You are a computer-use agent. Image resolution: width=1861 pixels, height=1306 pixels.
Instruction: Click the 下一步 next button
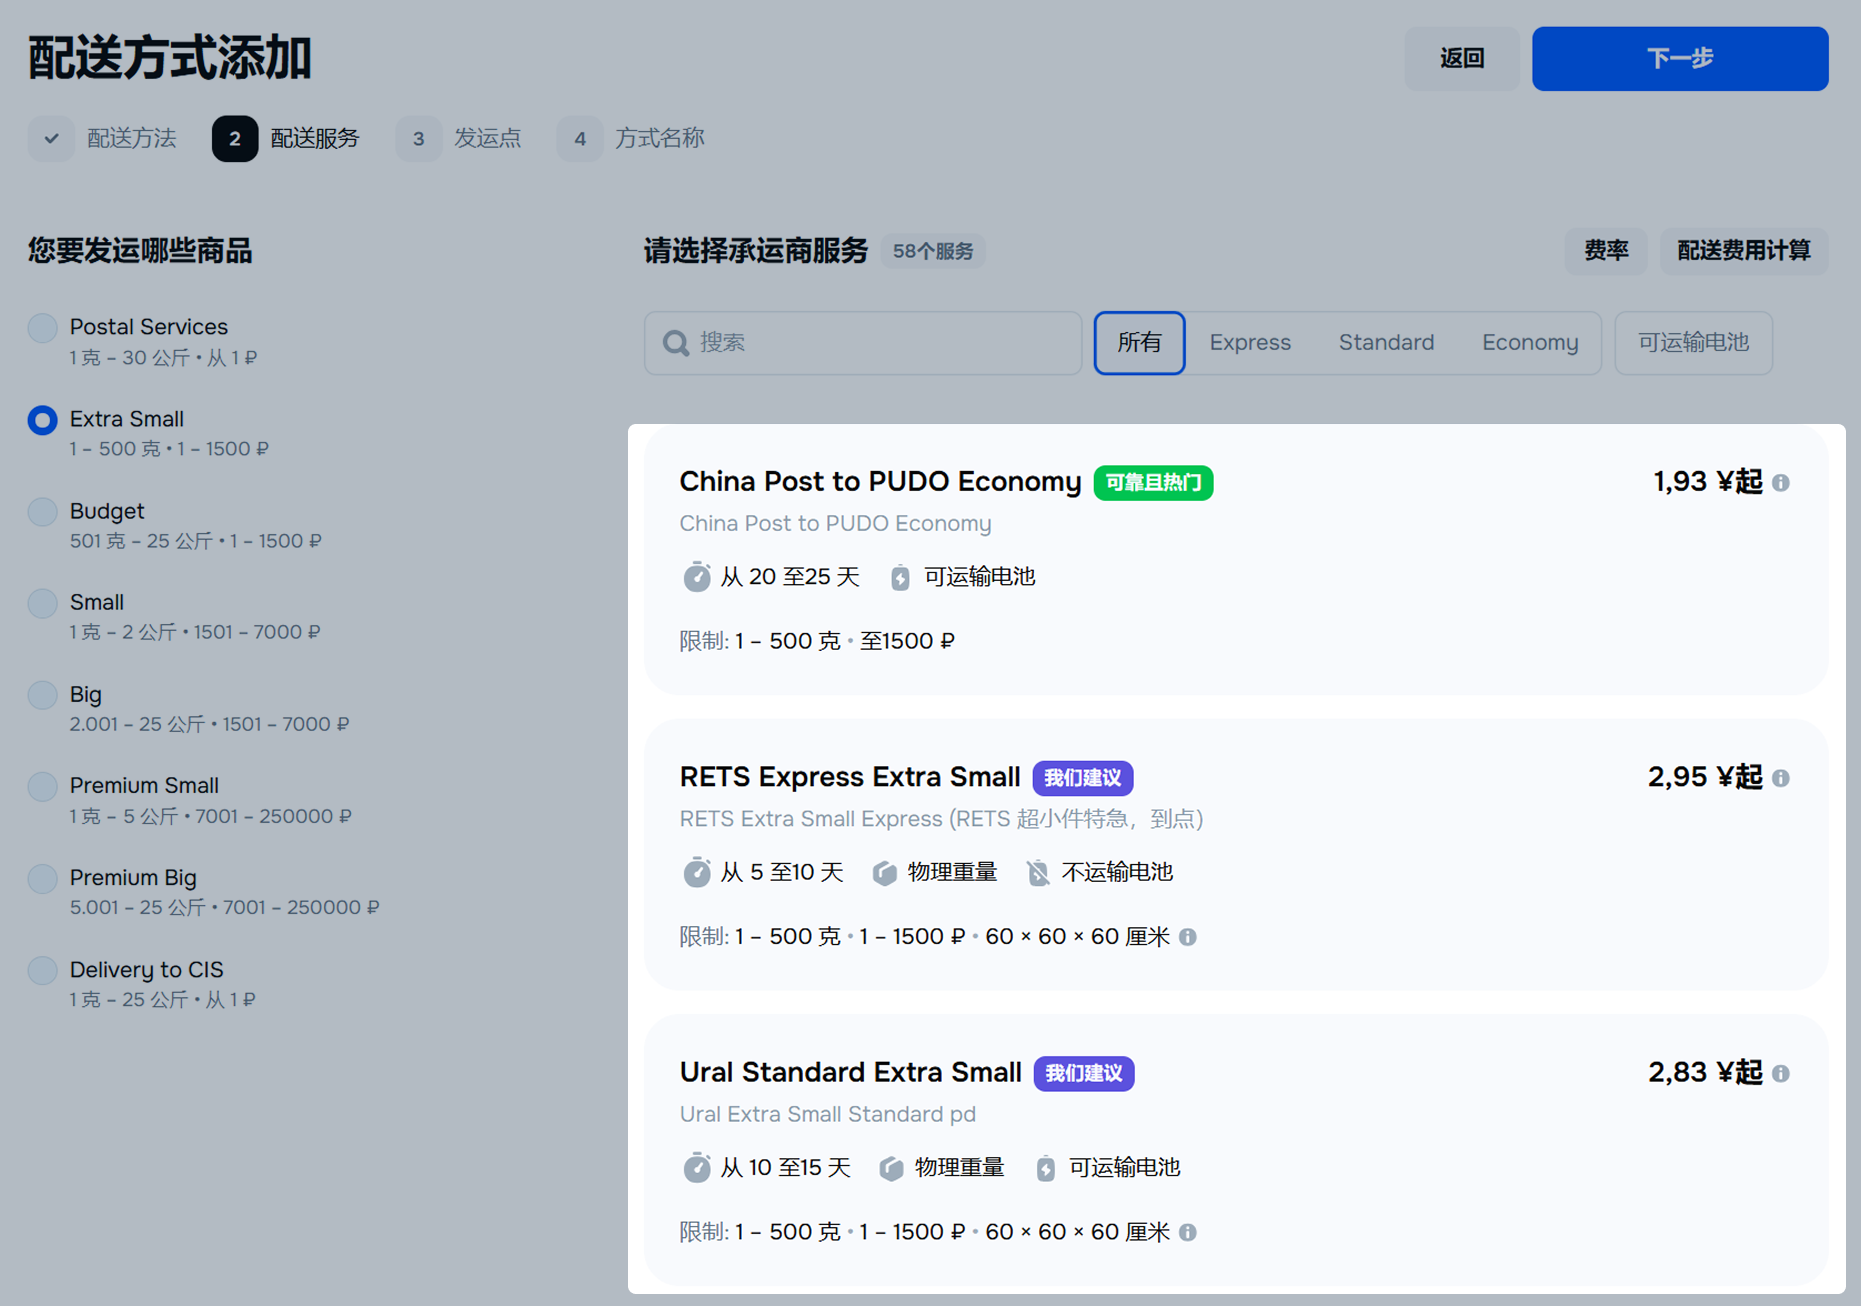tap(1679, 59)
